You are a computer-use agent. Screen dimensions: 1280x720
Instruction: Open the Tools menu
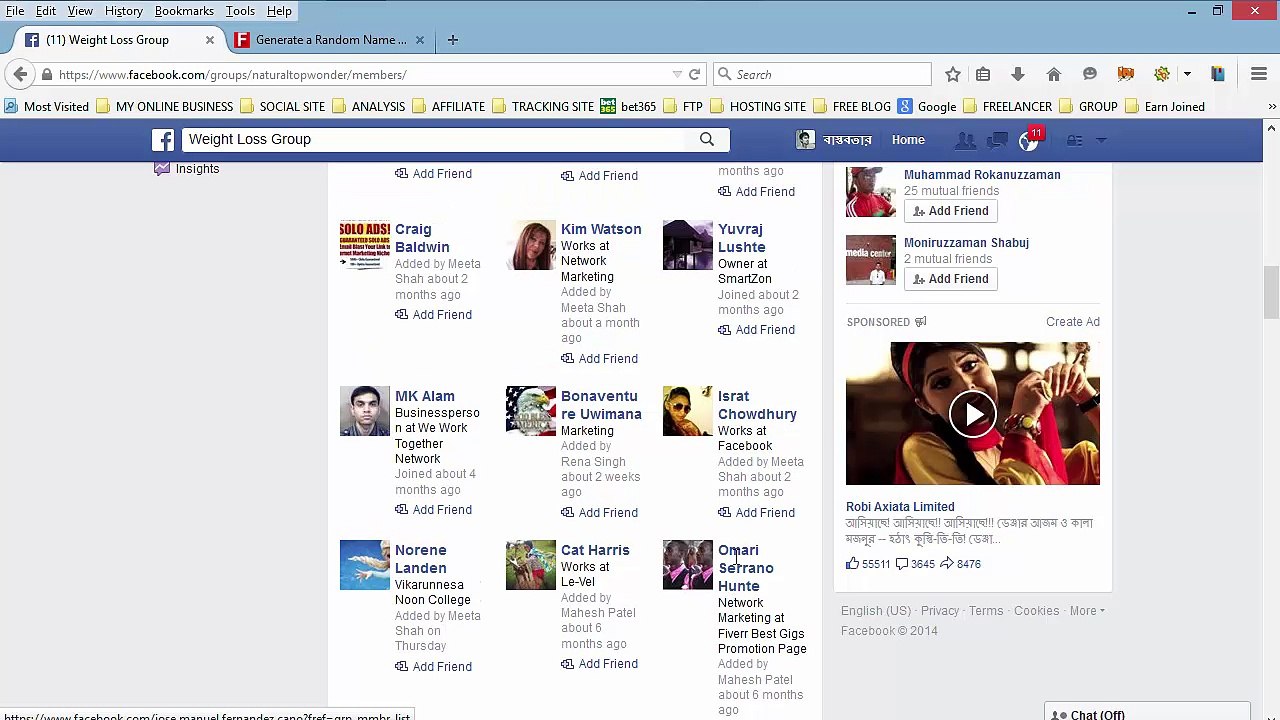tap(240, 11)
